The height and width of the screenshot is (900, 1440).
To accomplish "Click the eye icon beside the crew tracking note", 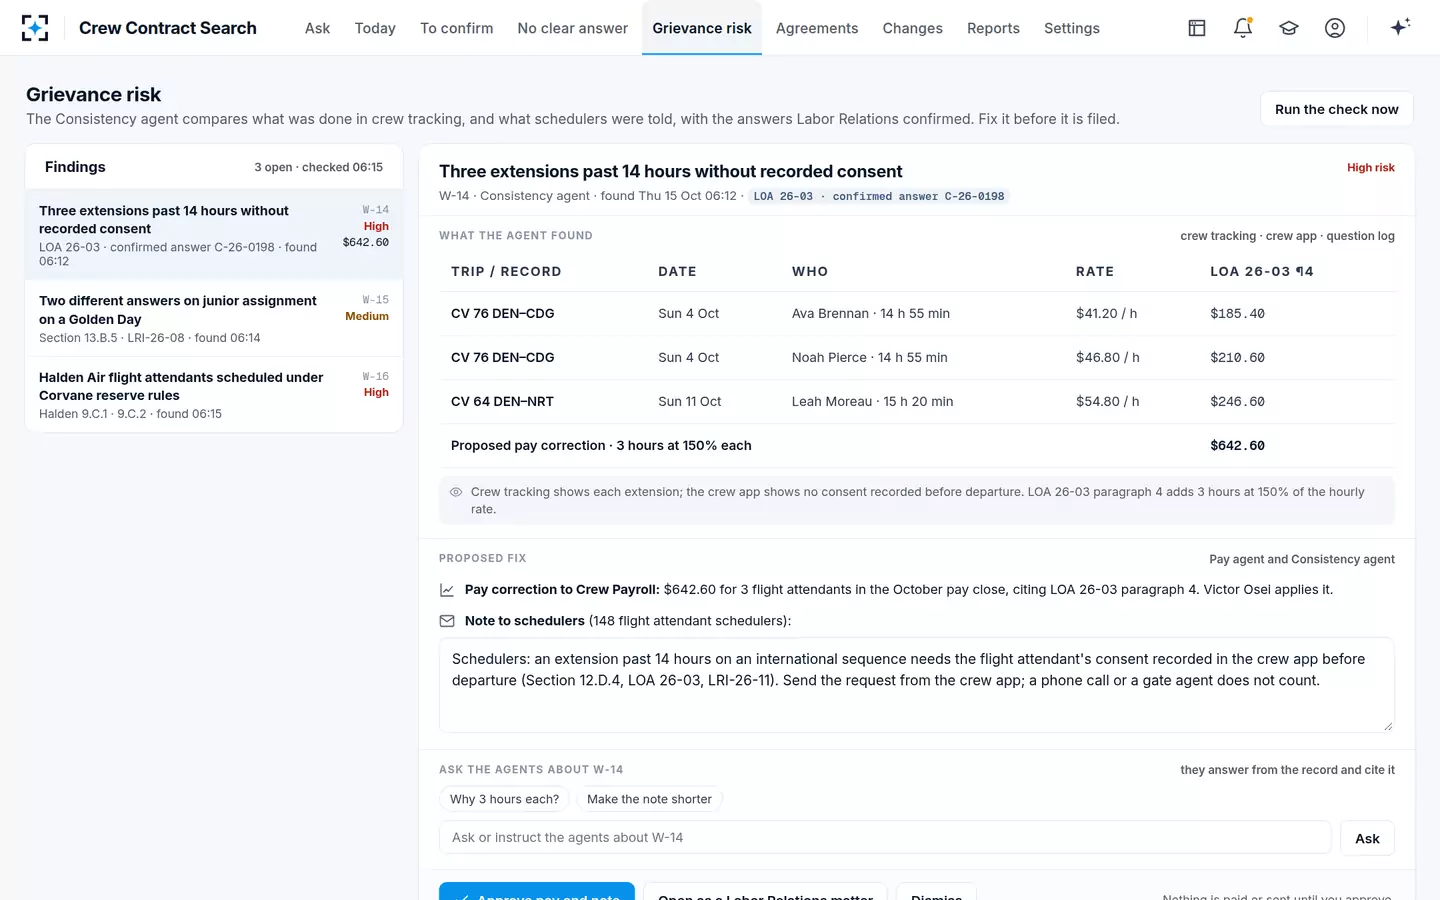I will coord(456,492).
